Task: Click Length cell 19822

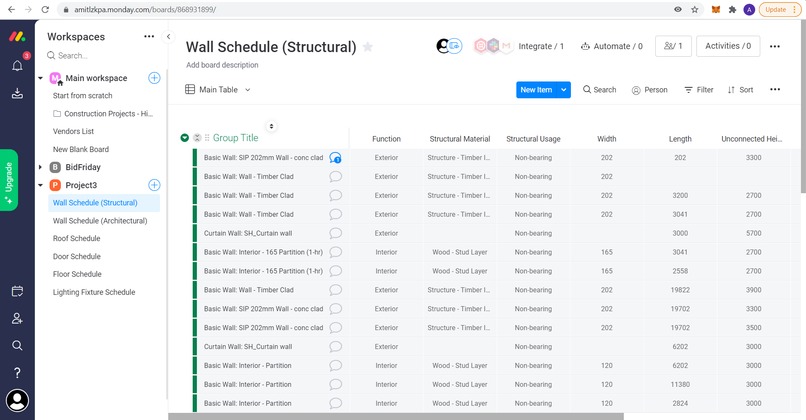Action: (680, 290)
